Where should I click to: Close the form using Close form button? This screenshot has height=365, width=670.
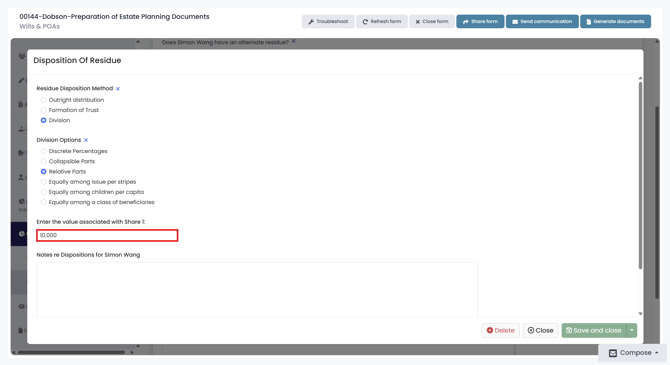(432, 21)
